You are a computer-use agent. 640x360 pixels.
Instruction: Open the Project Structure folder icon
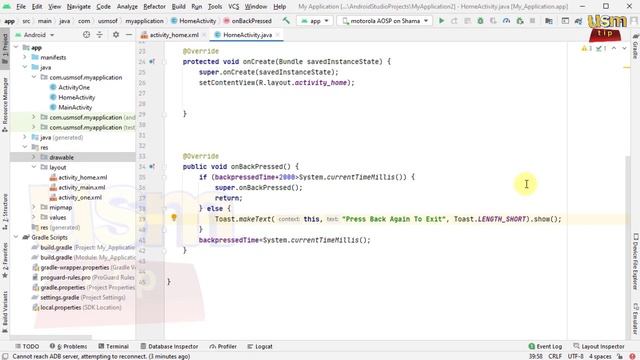(x=549, y=21)
